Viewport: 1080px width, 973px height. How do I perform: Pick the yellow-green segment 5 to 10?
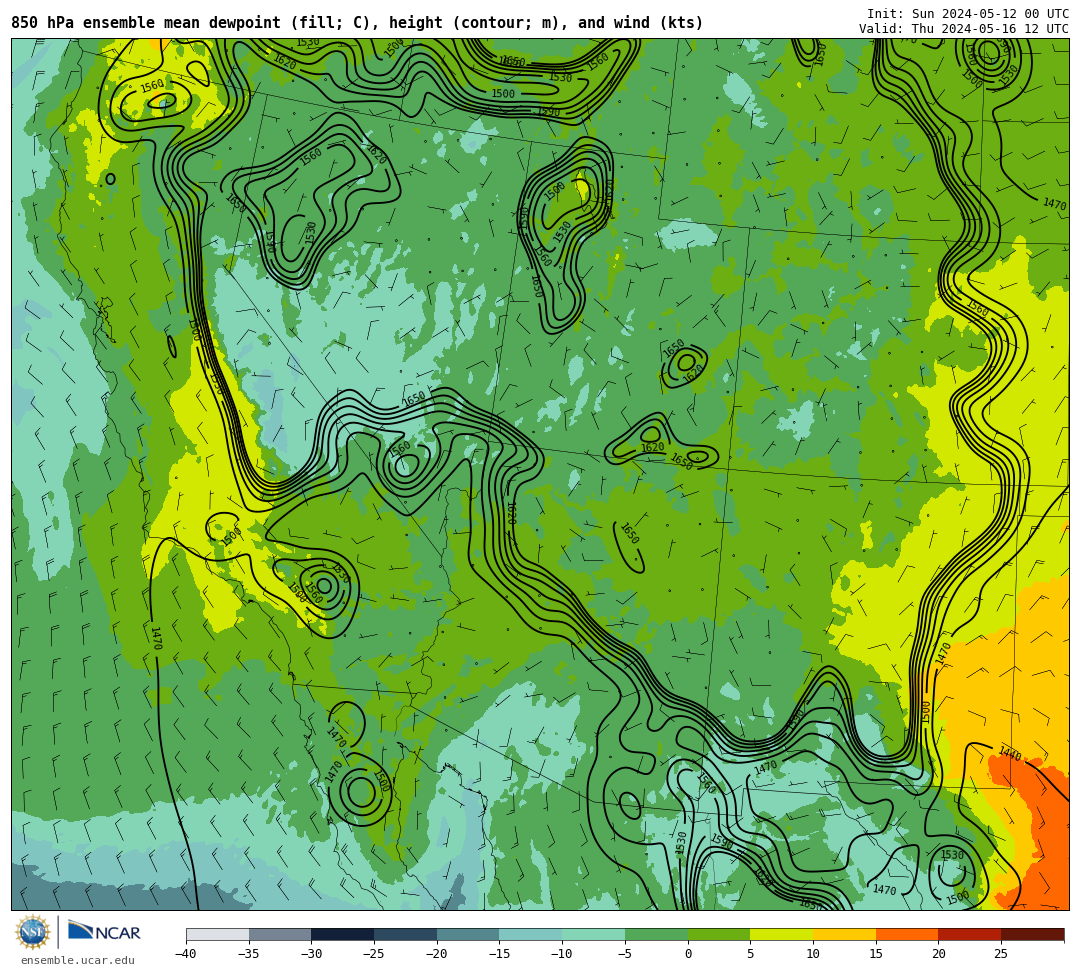pos(782,934)
